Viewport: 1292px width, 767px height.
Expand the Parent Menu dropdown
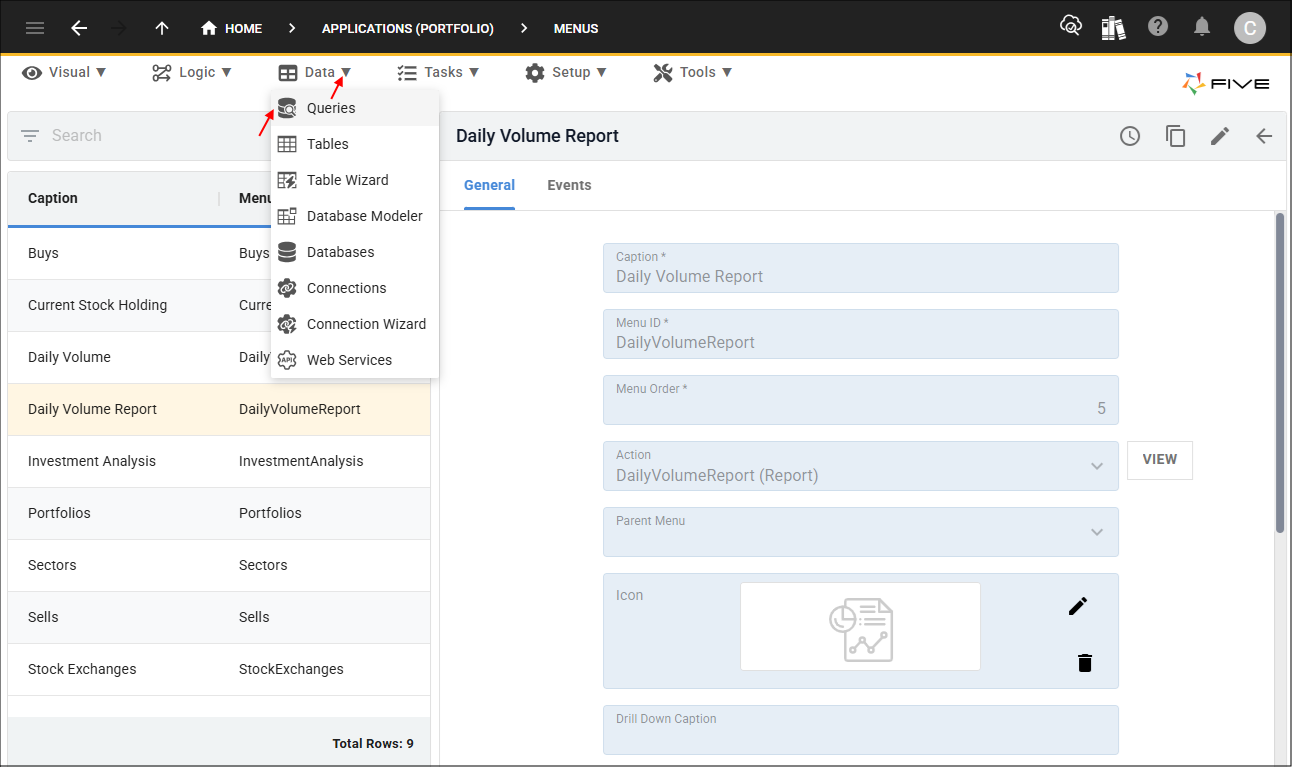pyautogui.click(x=1097, y=532)
